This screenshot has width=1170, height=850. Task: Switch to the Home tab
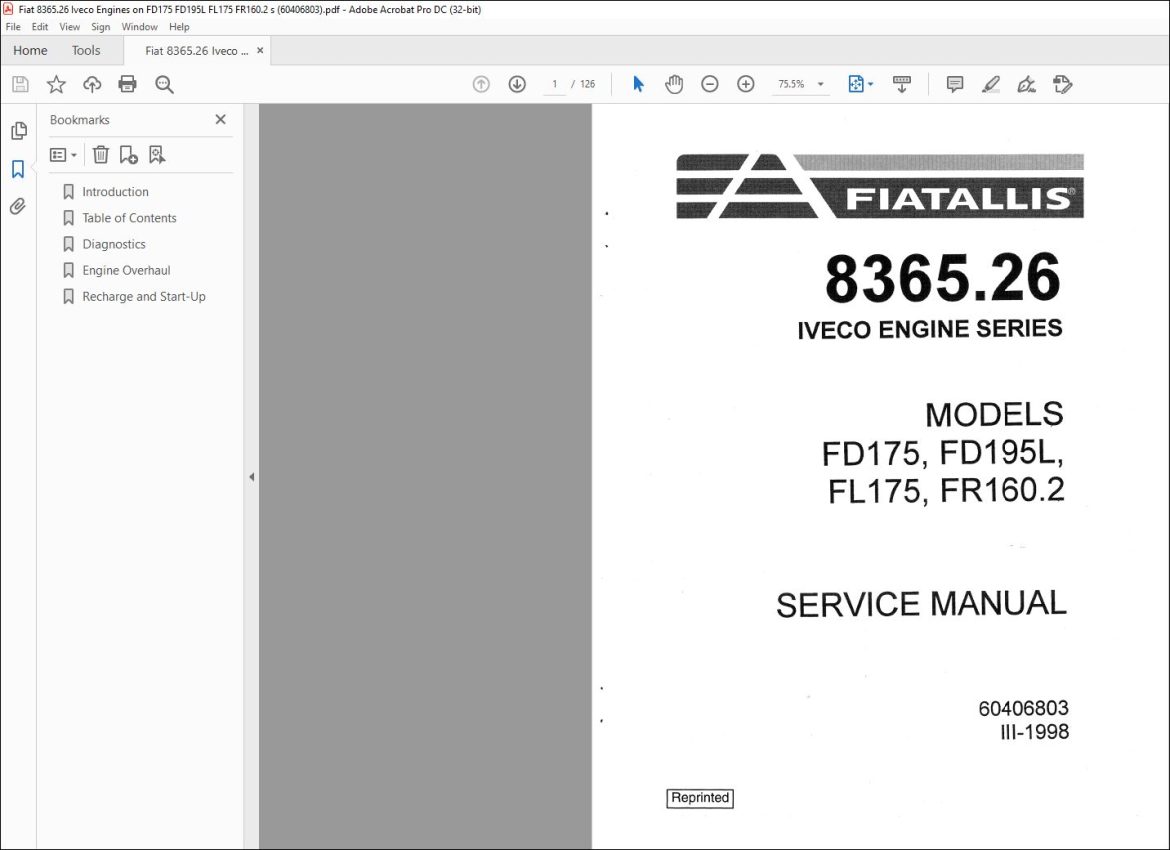30,51
